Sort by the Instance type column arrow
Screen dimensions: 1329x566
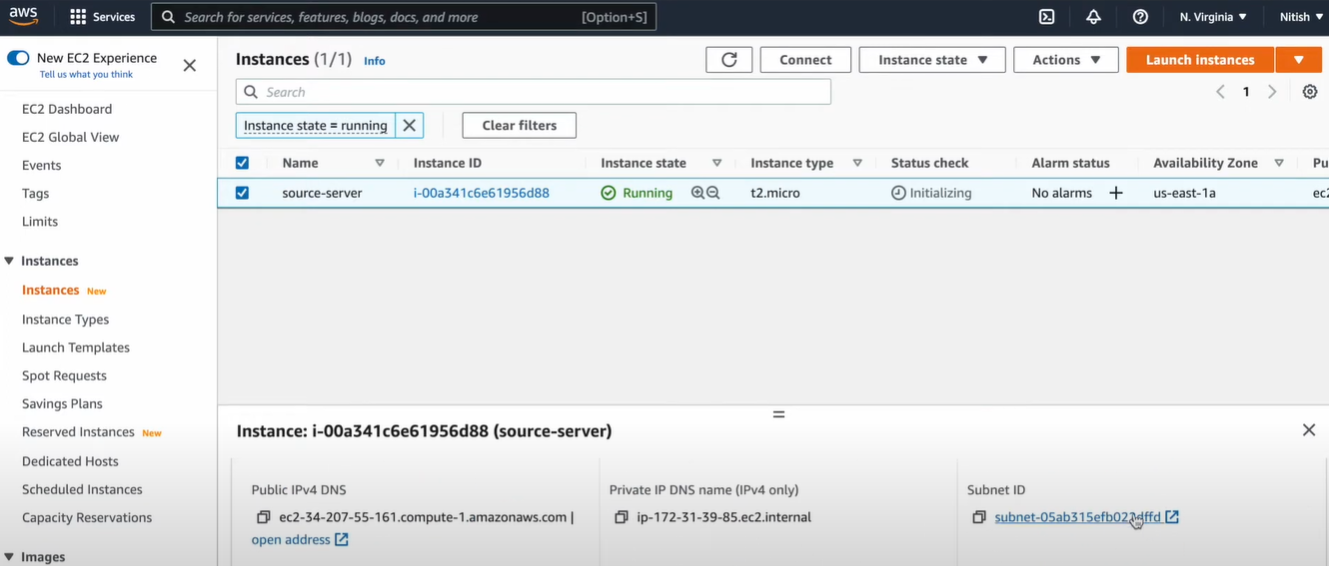(857, 163)
